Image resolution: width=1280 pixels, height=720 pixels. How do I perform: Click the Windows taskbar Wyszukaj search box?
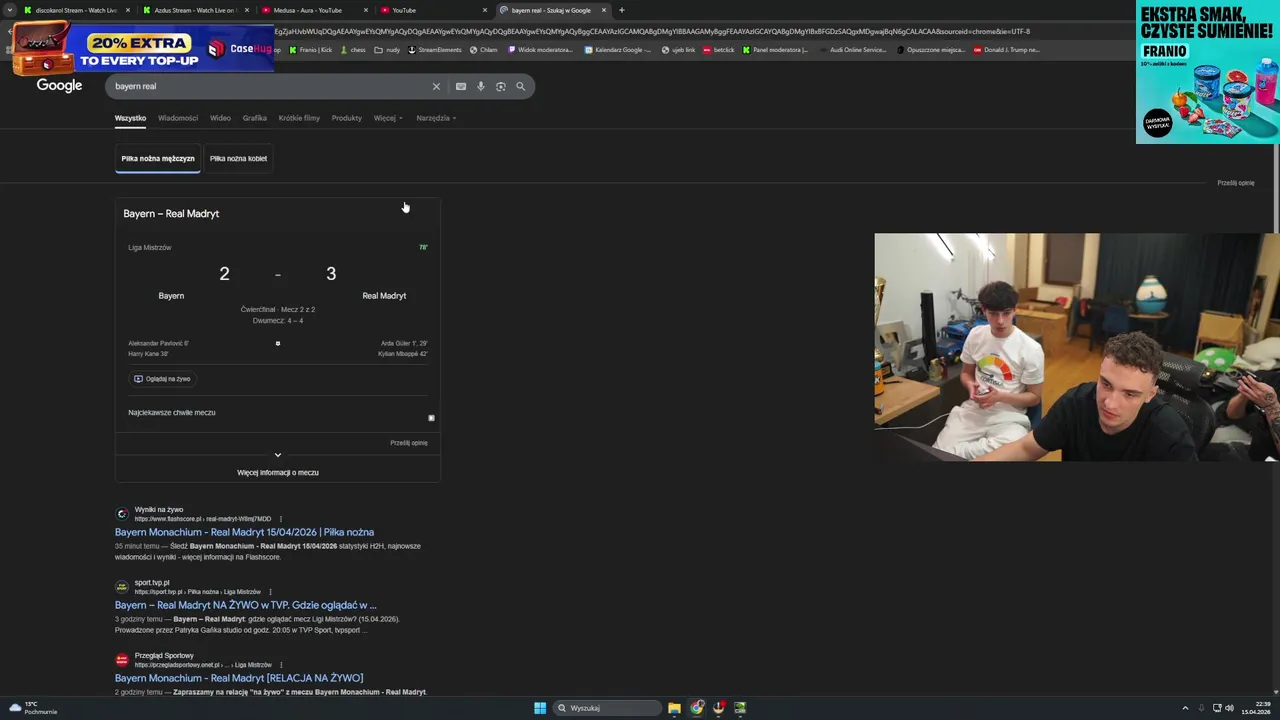click(x=608, y=708)
